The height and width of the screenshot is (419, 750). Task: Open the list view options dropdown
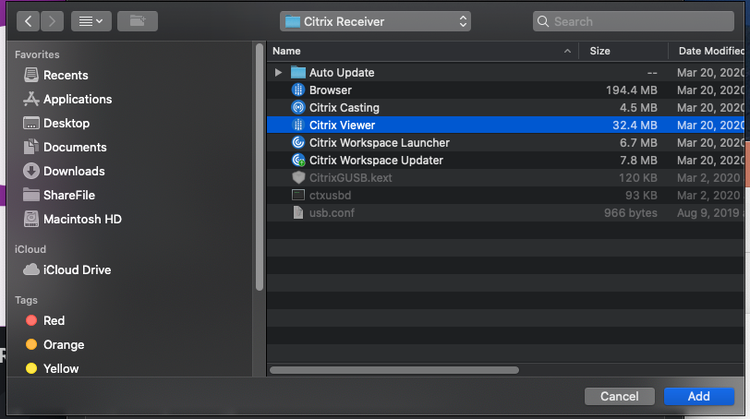point(91,22)
